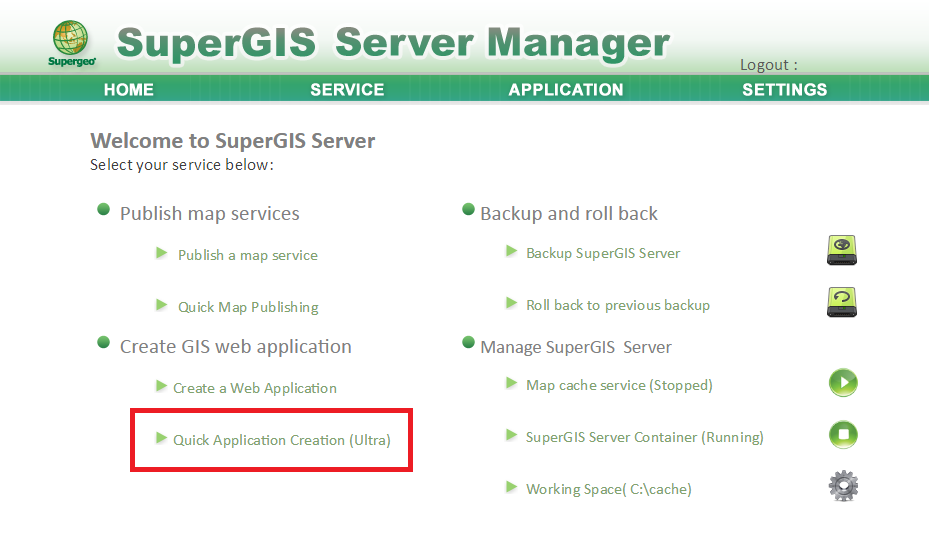
Task: Click the Backup and roll back heading
Action: point(569,213)
